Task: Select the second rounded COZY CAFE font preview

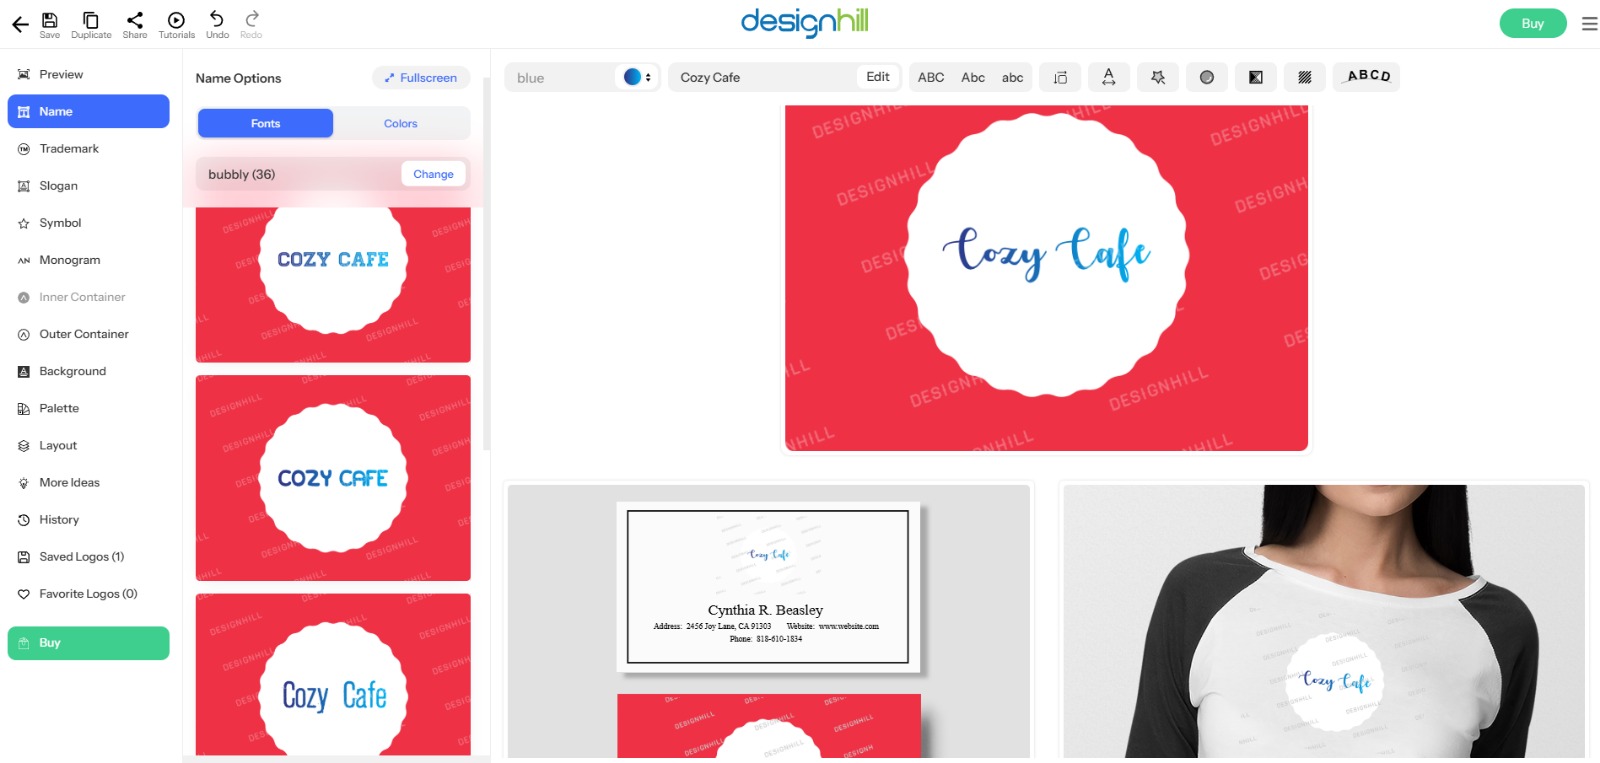Action: click(333, 478)
